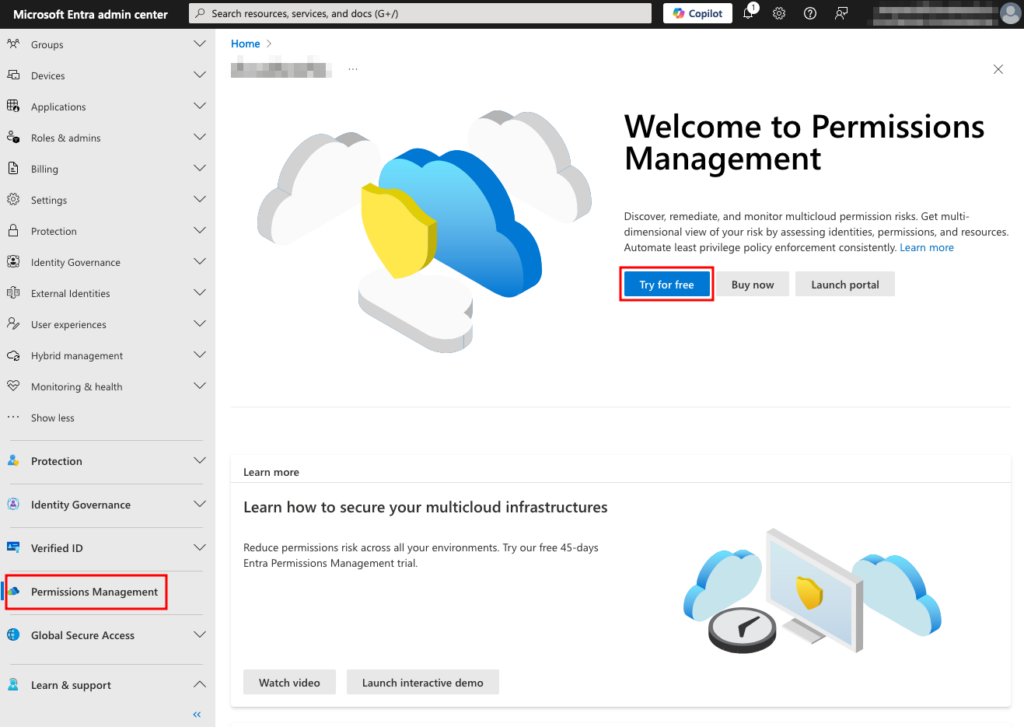This screenshot has height=727, width=1024.
Task: Expand the Verified ID chevron
Action: click(x=199, y=547)
